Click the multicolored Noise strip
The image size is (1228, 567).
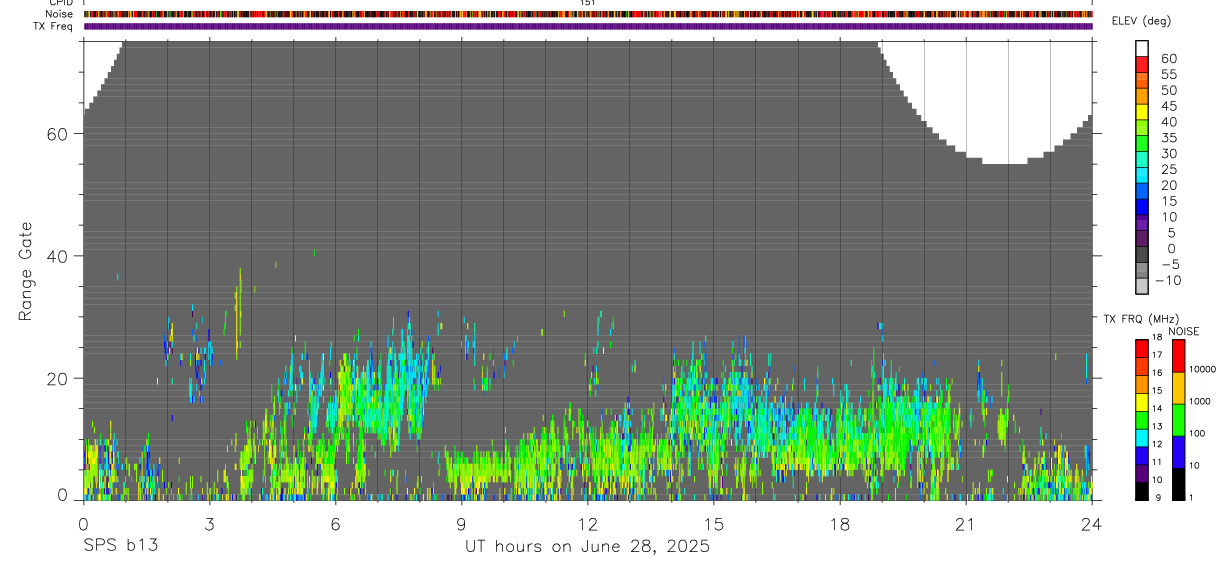click(x=588, y=14)
